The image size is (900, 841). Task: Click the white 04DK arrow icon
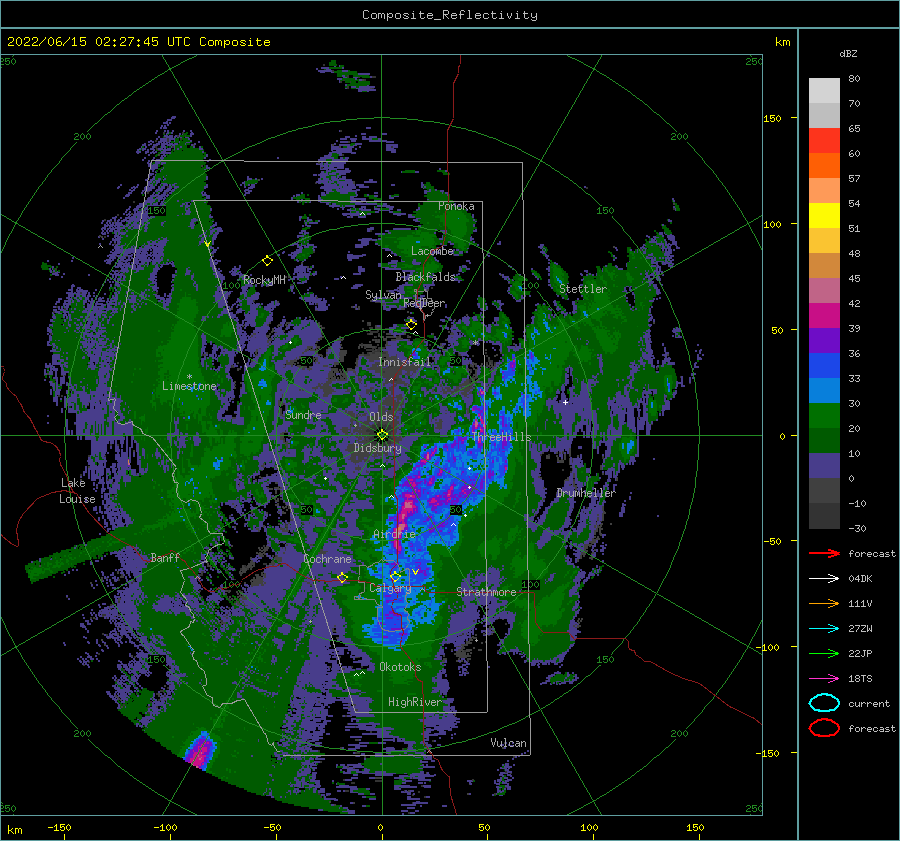(824, 578)
